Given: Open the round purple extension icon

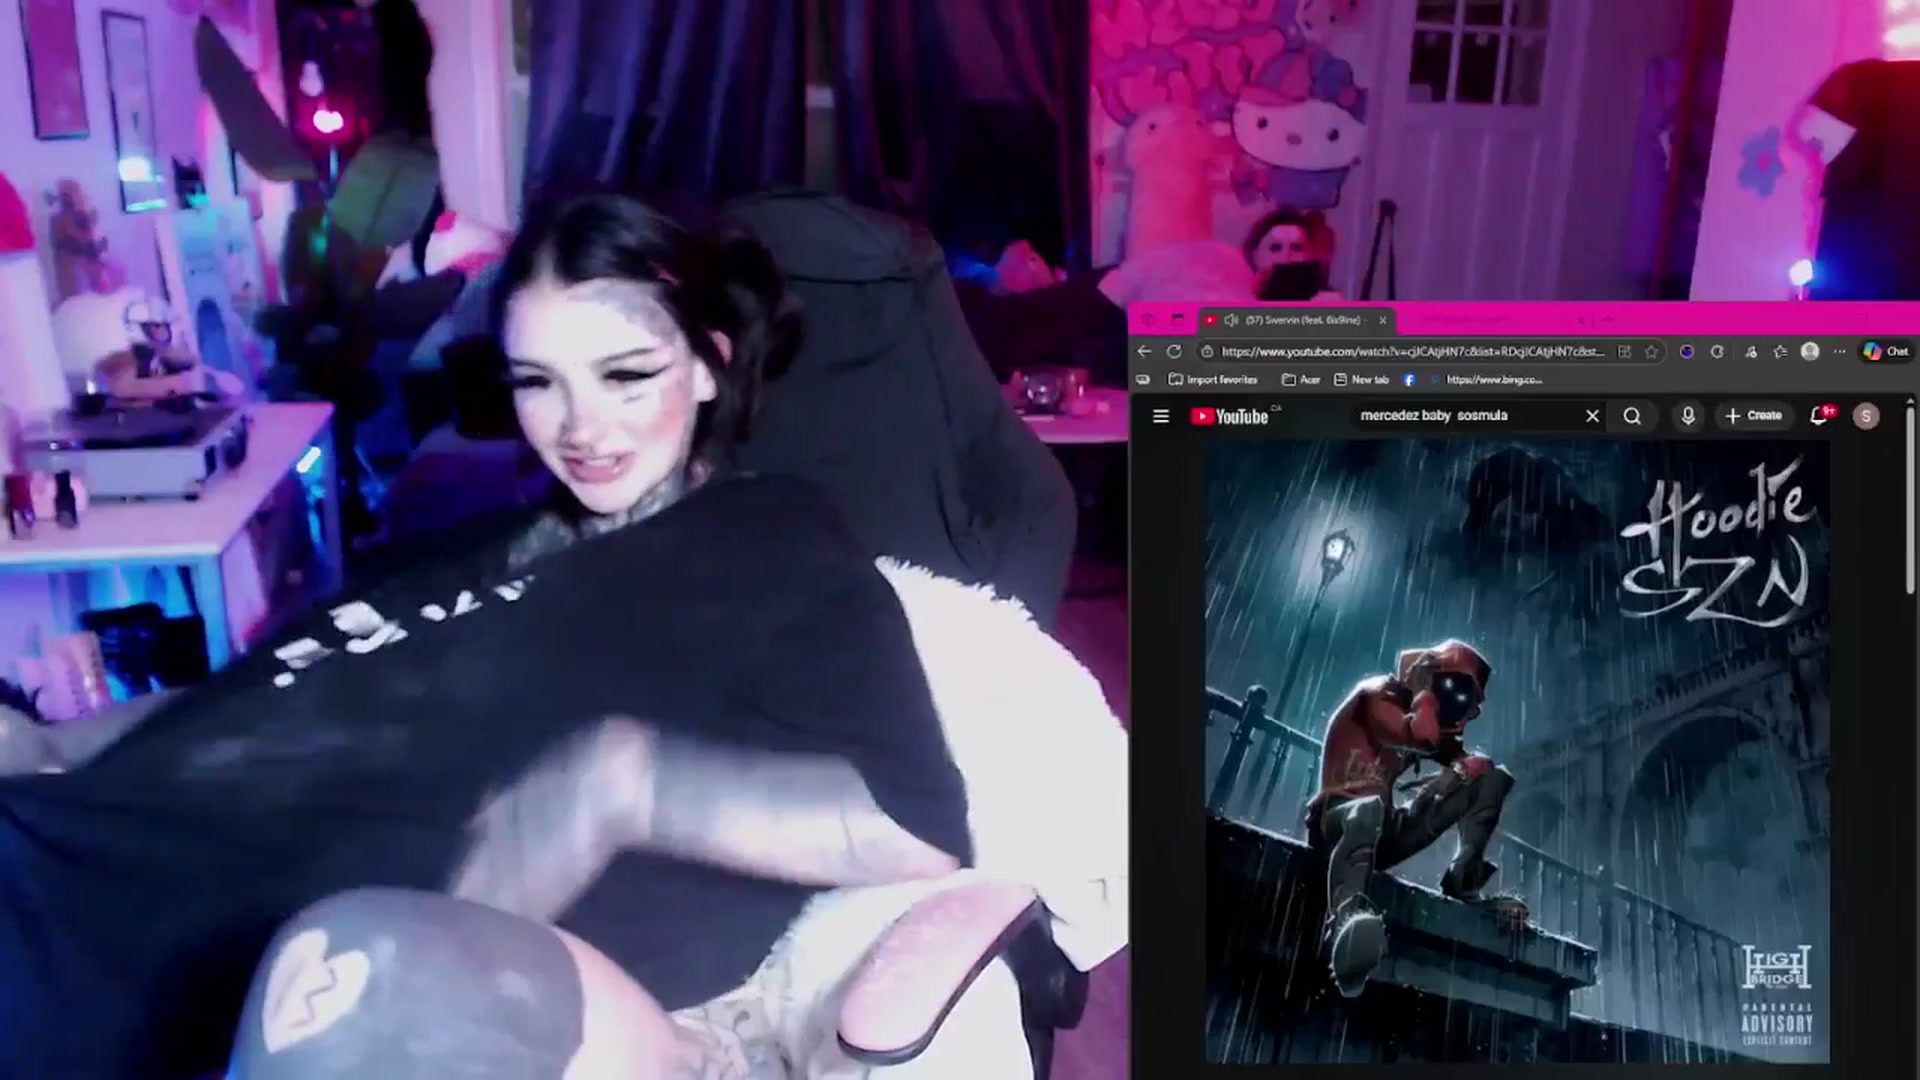Looking at the screenshot, I should pyautogui.click(x=1687, y=352).
